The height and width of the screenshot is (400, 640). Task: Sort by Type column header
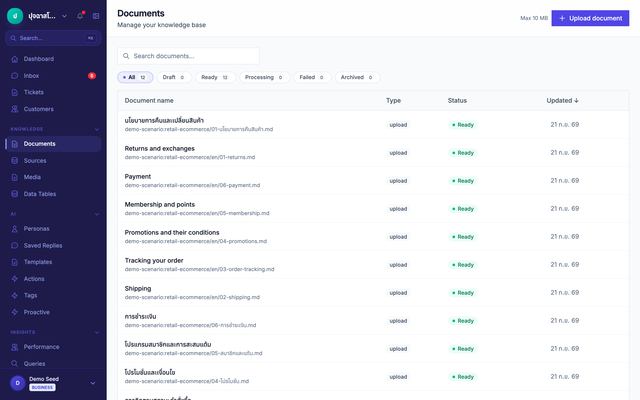(x=393, y=100)
